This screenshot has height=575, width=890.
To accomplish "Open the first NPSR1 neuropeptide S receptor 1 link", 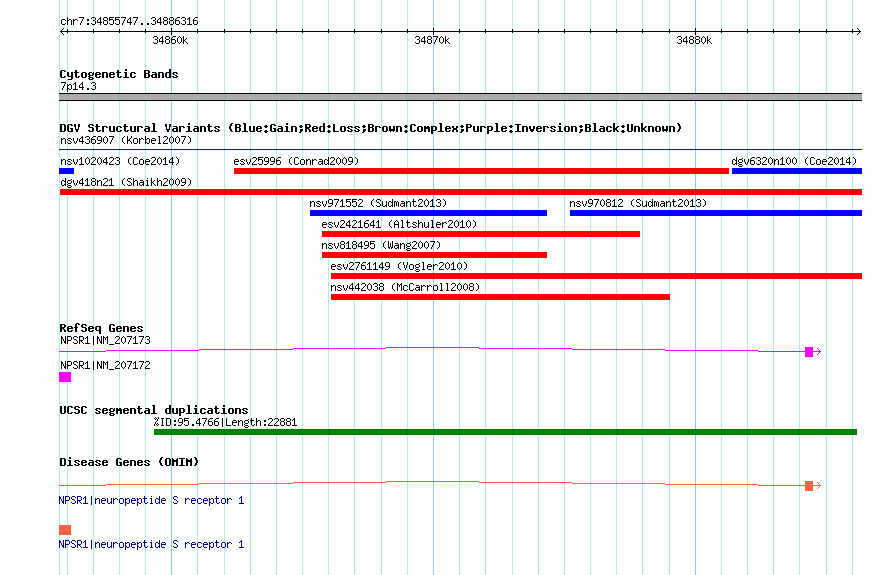I will pos(152,500).
